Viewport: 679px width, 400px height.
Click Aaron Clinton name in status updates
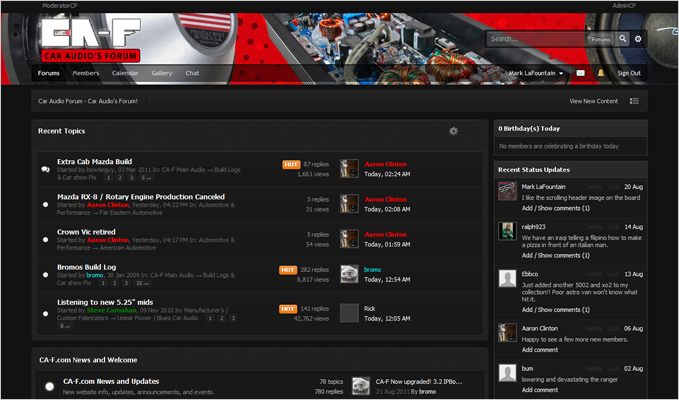point(540,328)
